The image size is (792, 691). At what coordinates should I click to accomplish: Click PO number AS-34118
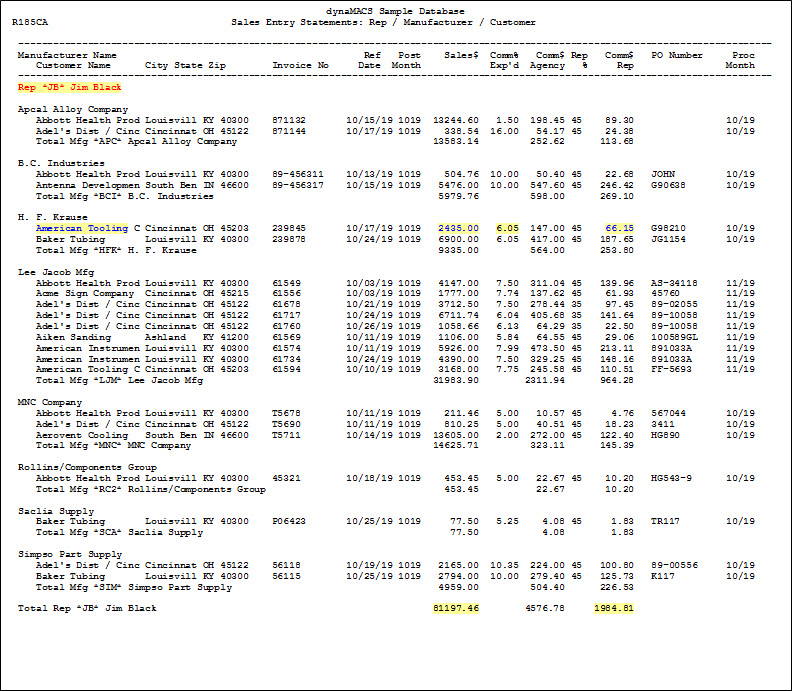click(x=674, y=283)
